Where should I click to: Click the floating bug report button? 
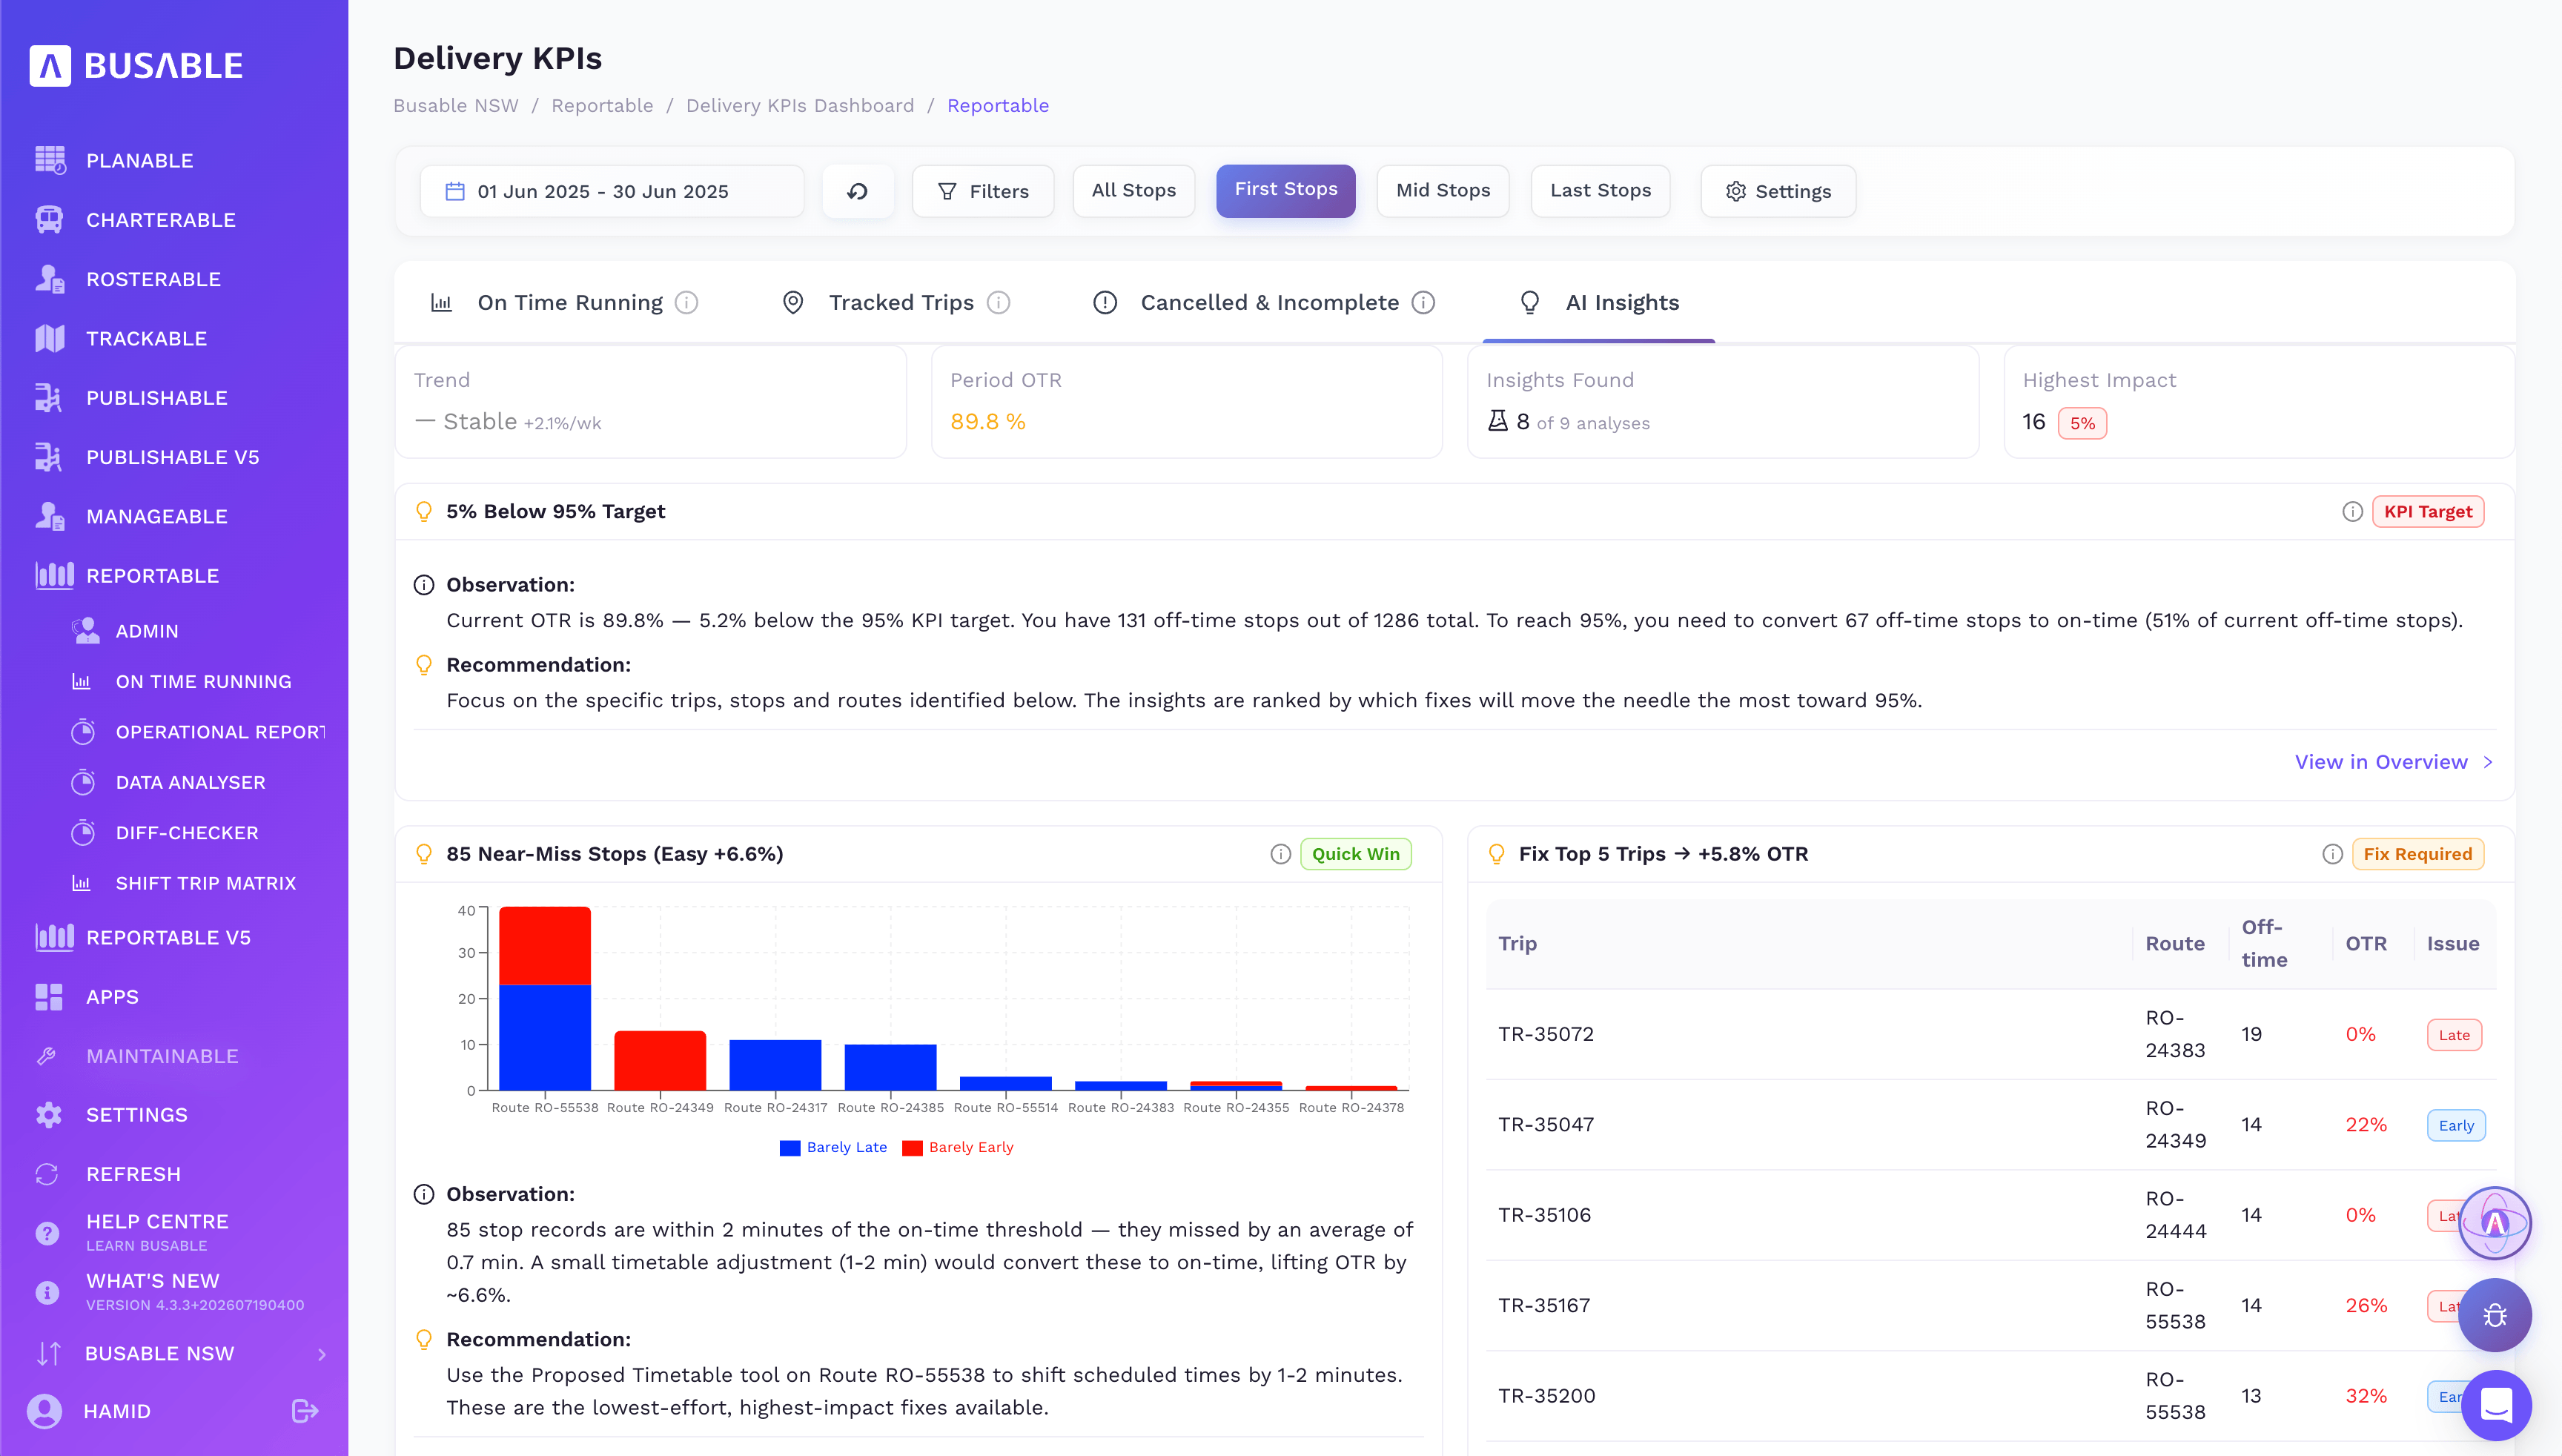[2495, 1315]
